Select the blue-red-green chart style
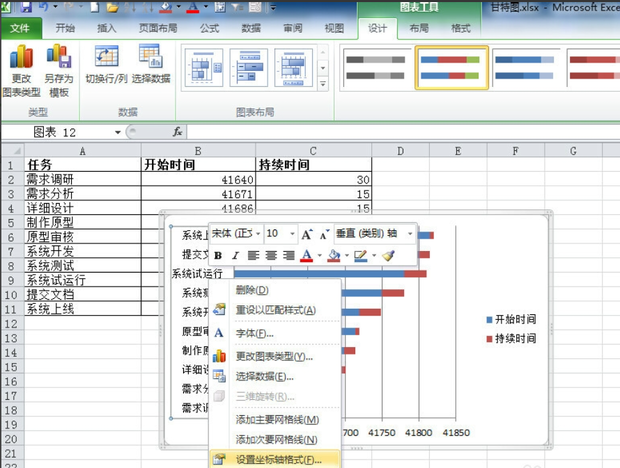 coord(451,68)
